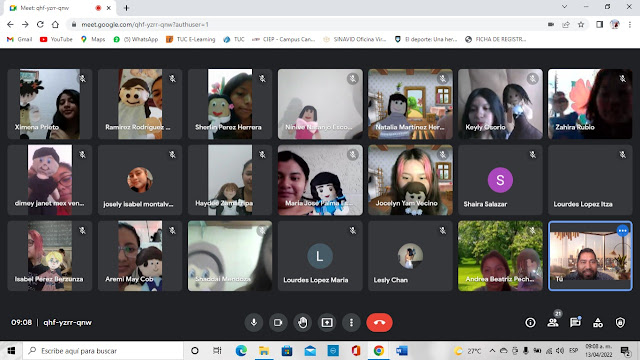
Task: Click the three-dot options on your own tile
Action: [622, 231]
